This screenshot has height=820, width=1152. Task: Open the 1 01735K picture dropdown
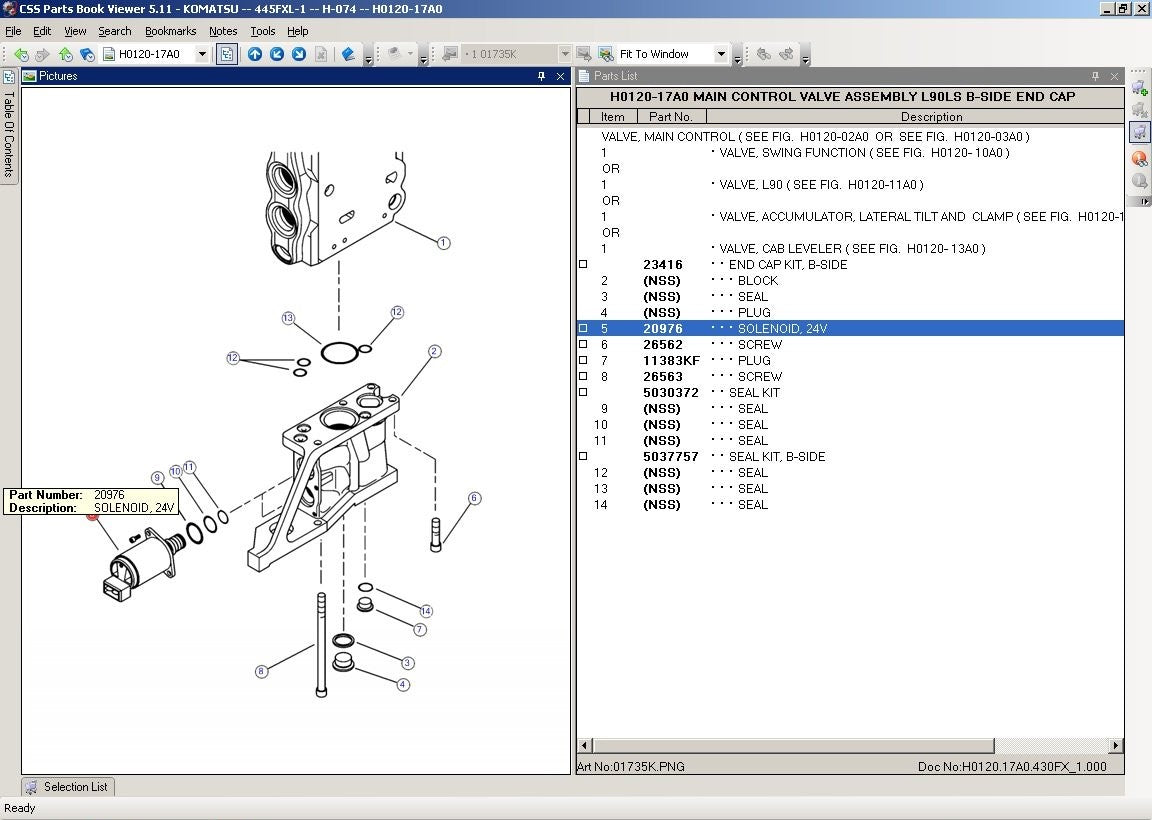coord(564,54)
